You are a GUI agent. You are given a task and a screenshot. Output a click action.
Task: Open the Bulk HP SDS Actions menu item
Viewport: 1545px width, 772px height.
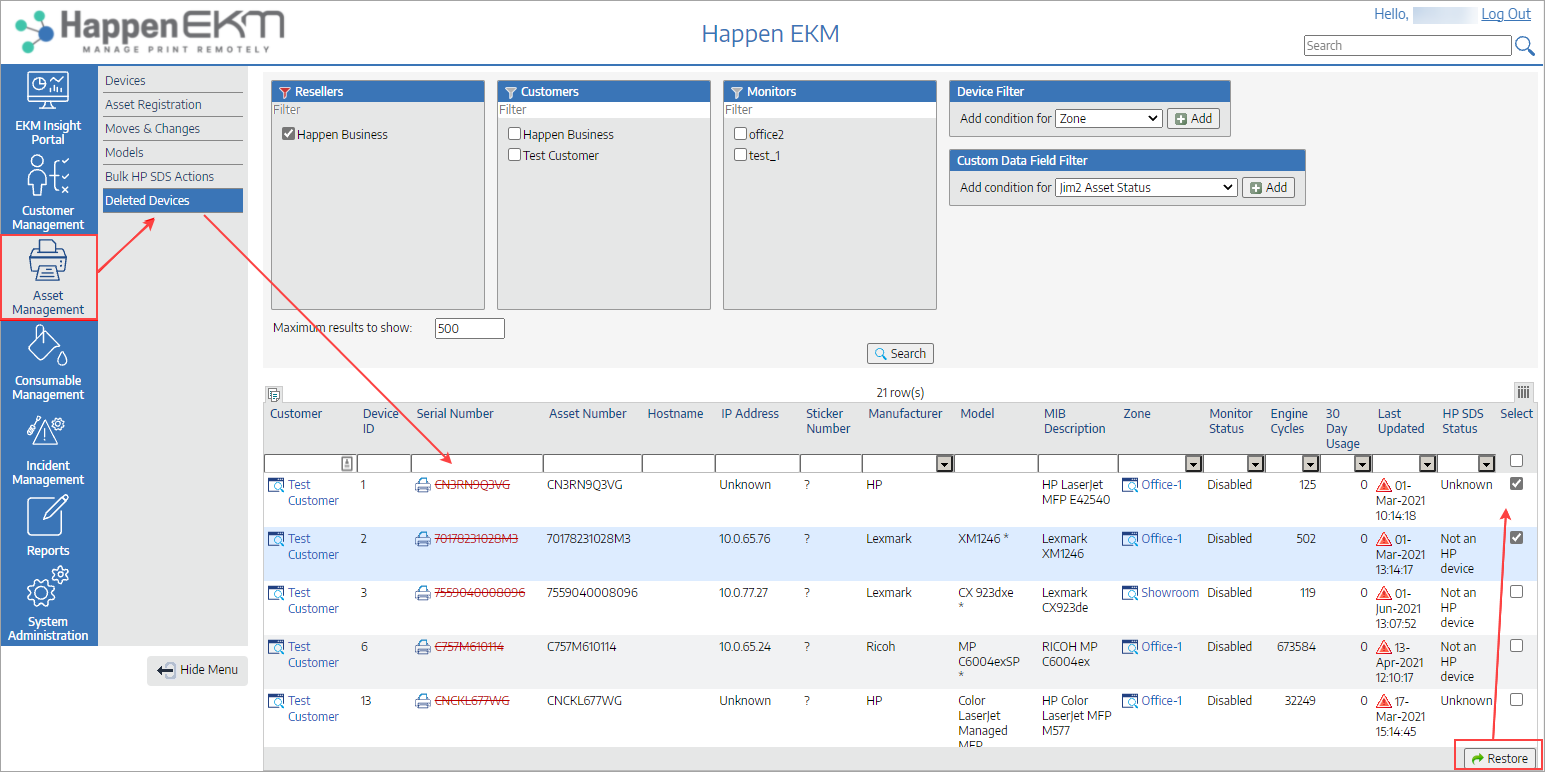click(160, 177)
